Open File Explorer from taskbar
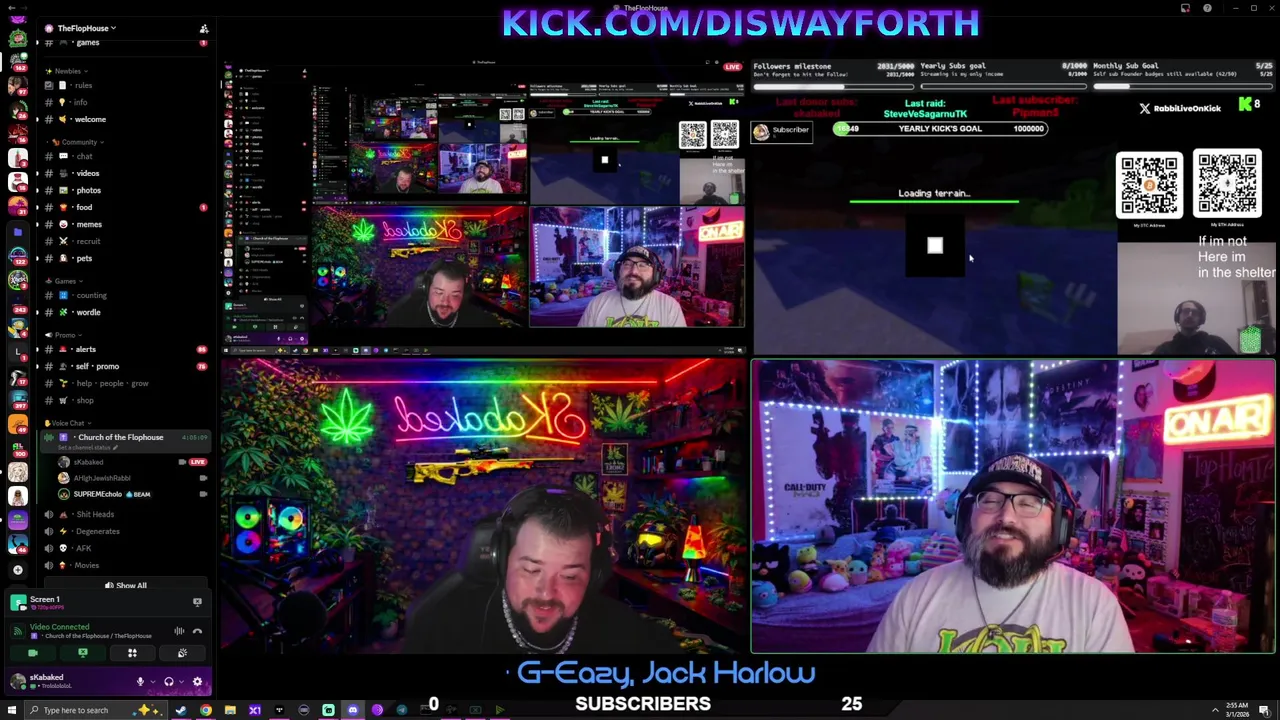This screenshot has width=1280, height=720. [x=230, y=710]
